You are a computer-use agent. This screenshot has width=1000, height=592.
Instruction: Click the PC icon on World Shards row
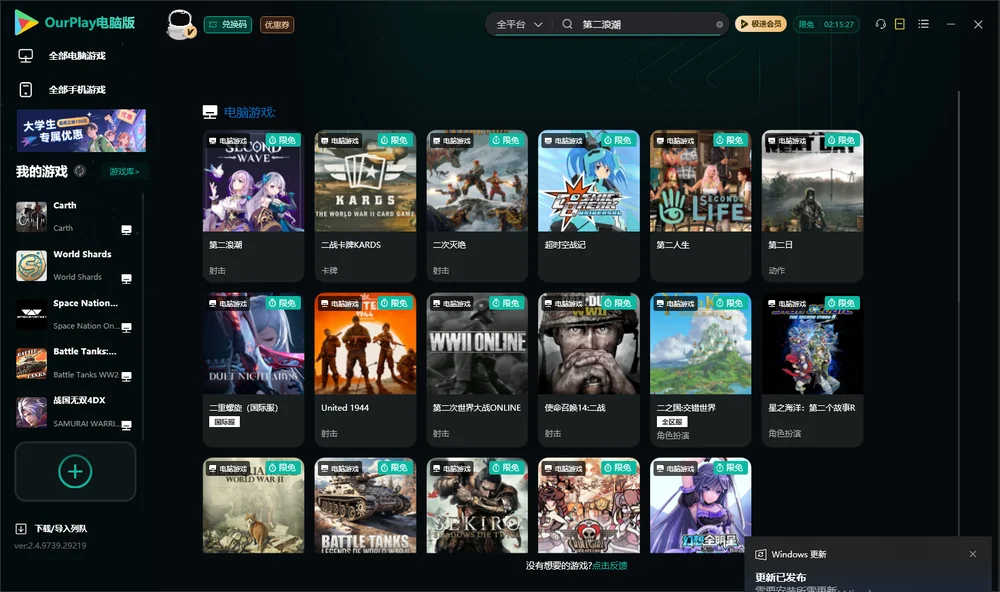click(x=126, y=279)
